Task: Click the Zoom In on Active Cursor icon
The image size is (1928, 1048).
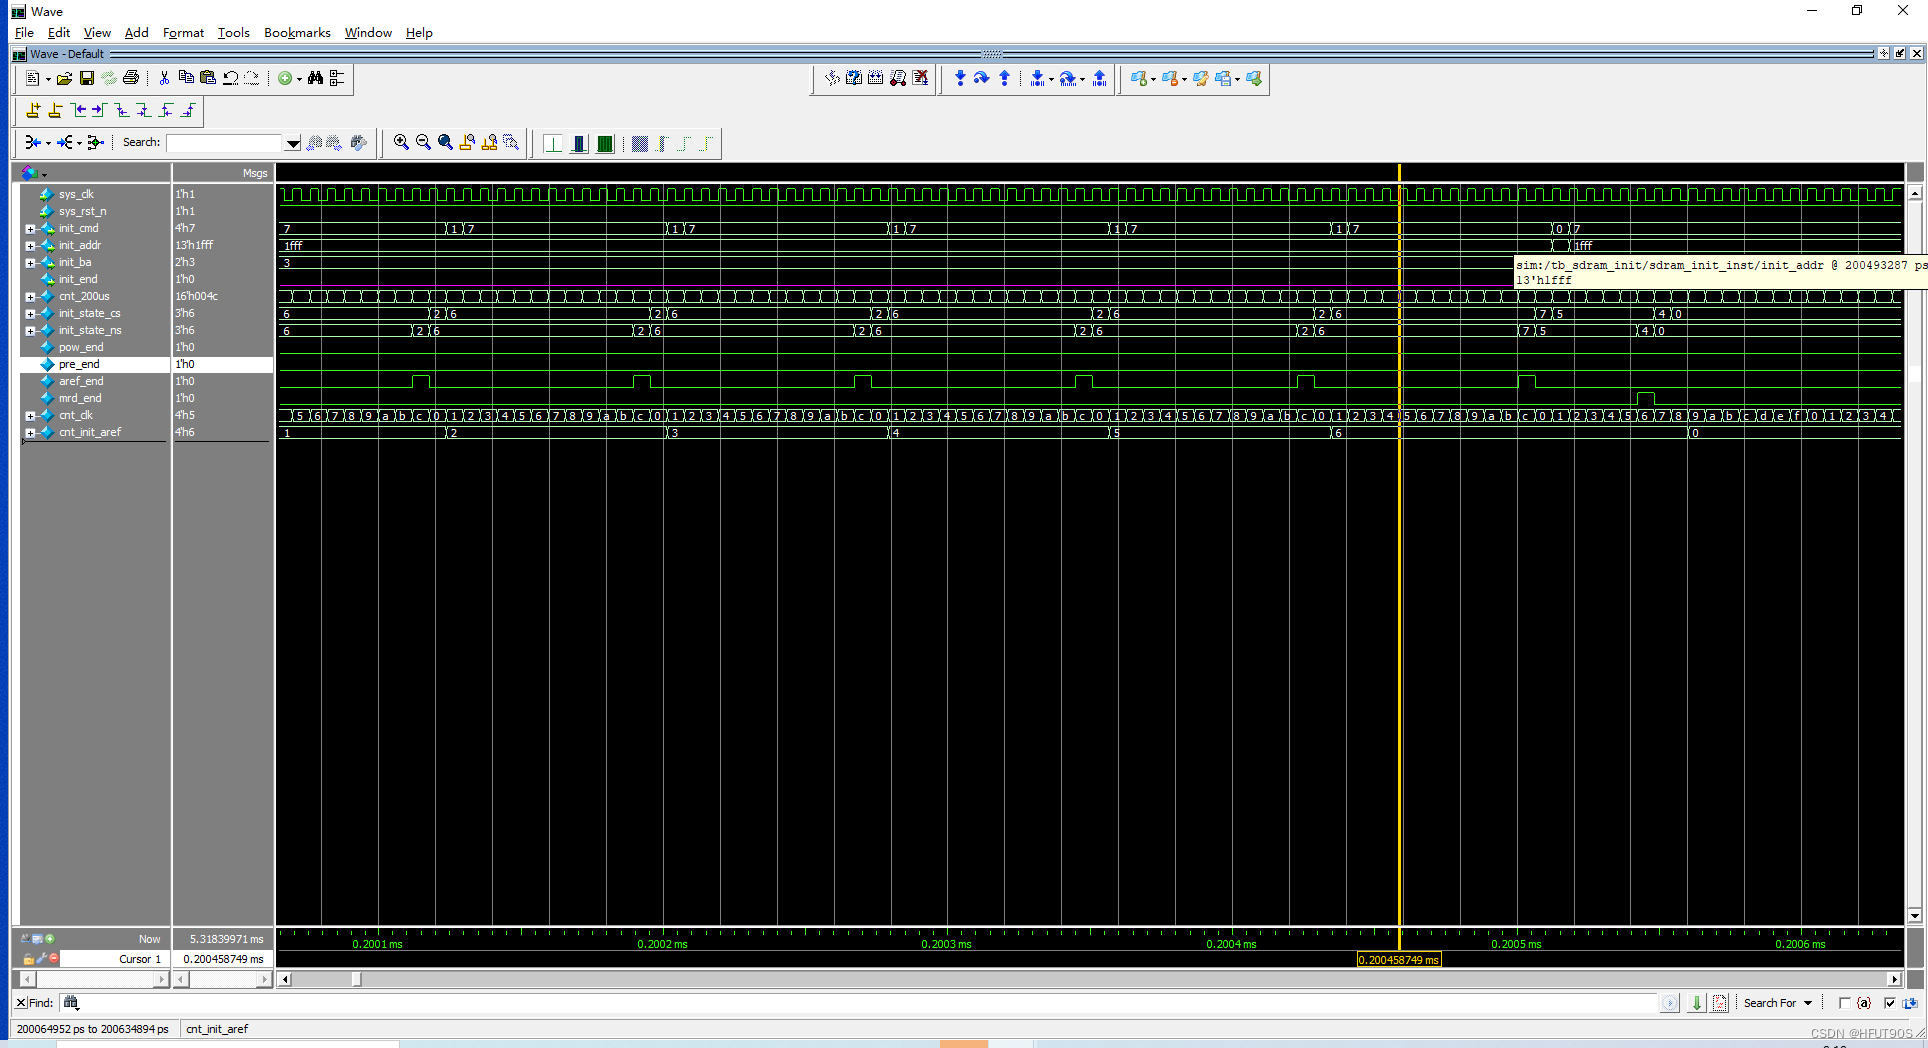Action: coord(467,143)
